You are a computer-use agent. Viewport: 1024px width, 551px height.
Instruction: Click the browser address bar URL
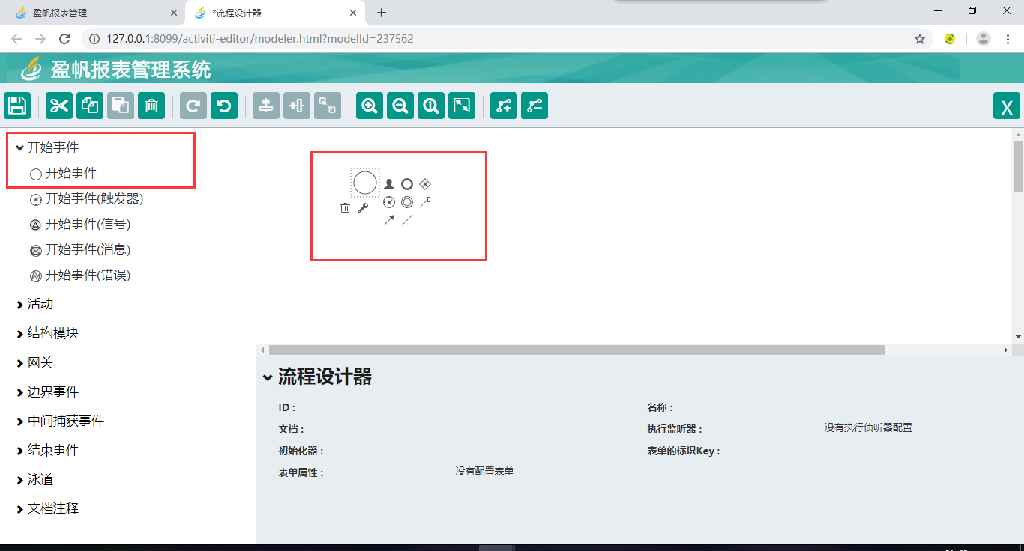(260, 39)
